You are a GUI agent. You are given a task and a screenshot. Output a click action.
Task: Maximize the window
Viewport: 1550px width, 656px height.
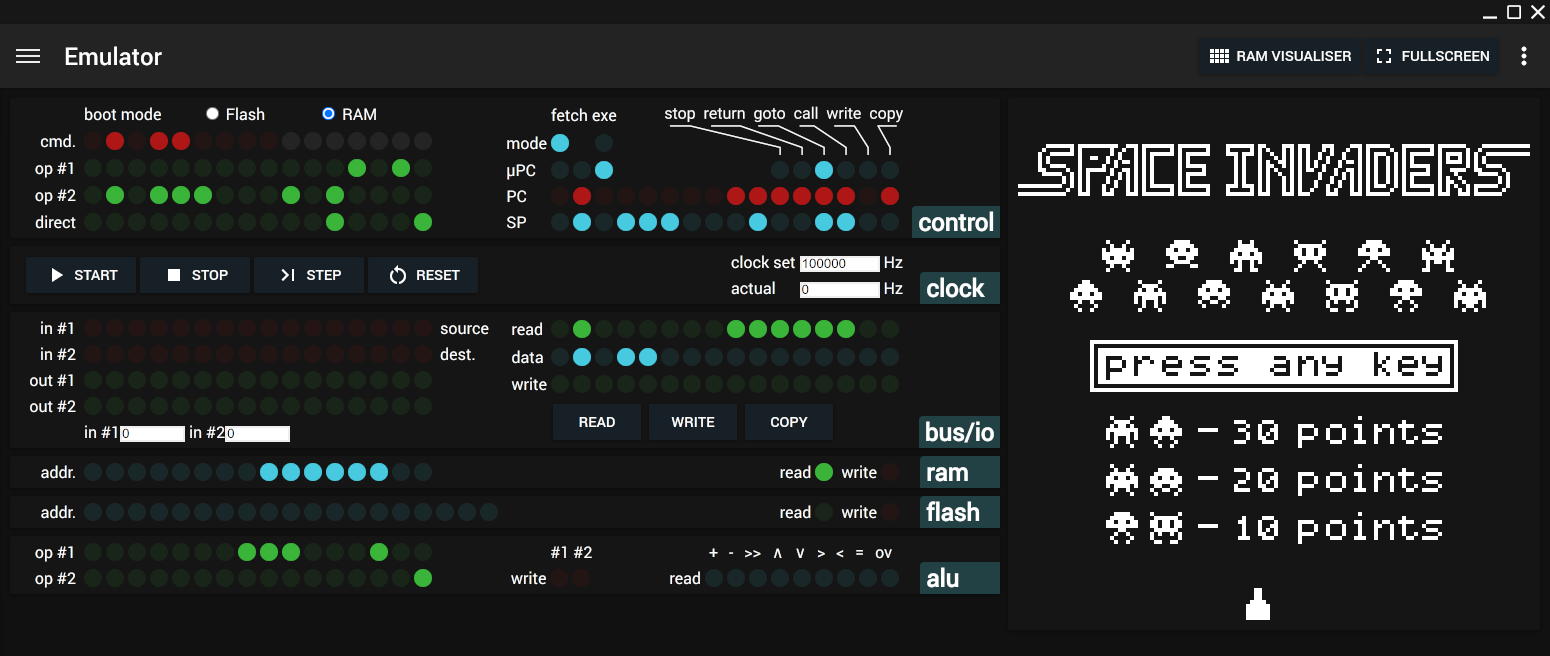coord(1514,12)
